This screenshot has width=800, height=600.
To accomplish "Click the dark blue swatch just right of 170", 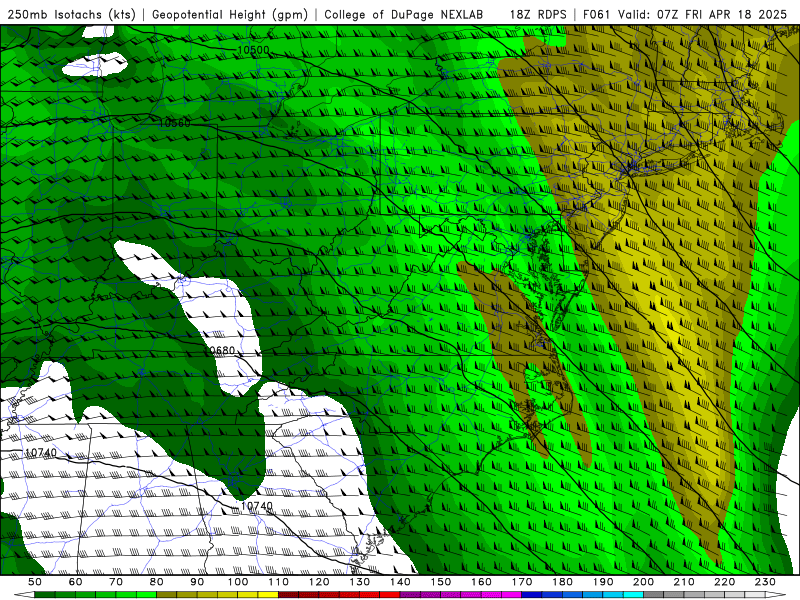I will tap(532, 595).
